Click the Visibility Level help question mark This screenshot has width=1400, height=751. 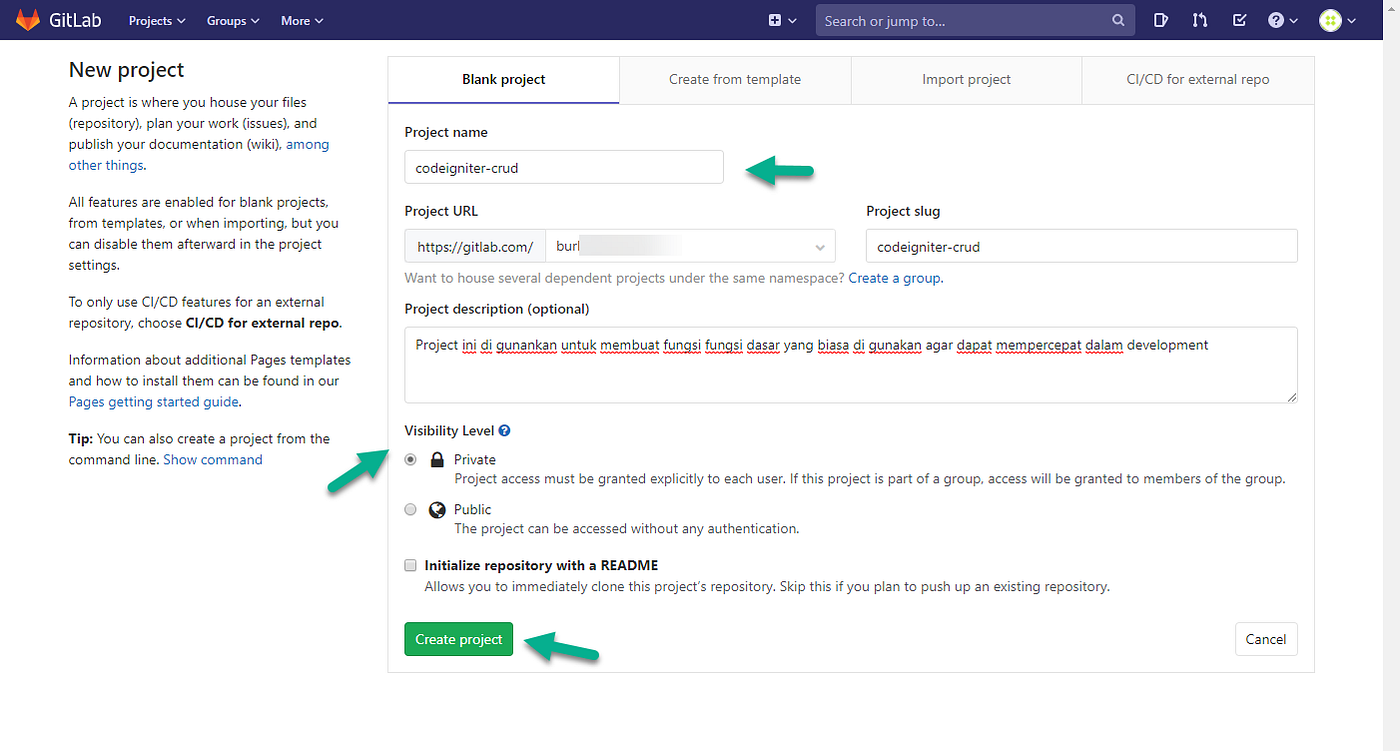click(x=504, y=430)
